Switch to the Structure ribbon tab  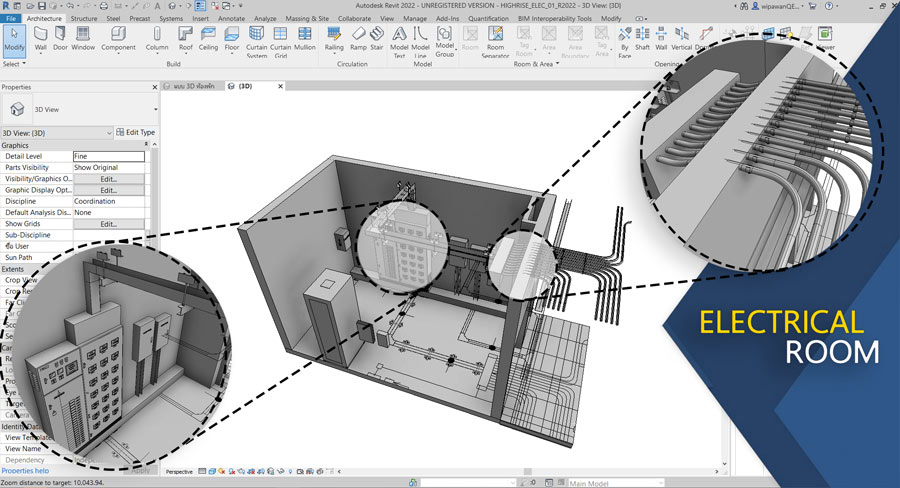(x=84, y=18)
